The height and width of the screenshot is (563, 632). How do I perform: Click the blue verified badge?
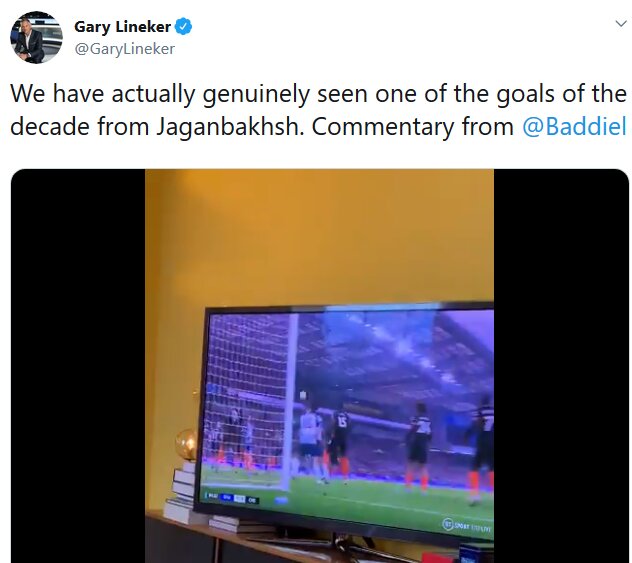183,27
